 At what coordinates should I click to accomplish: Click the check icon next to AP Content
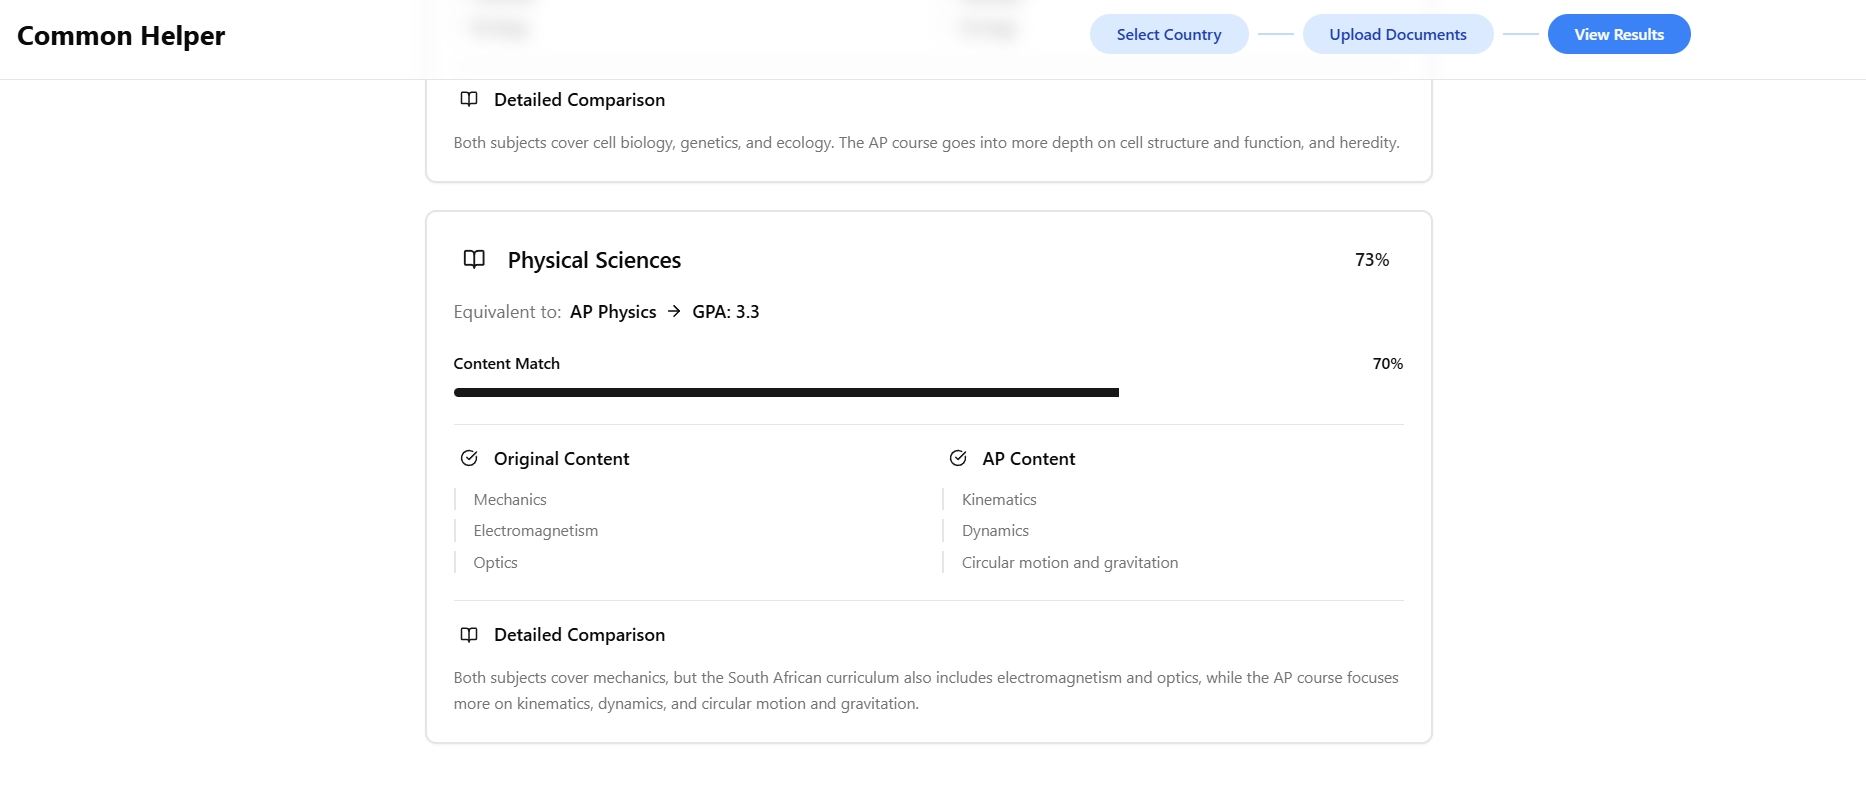pos(958,459)
